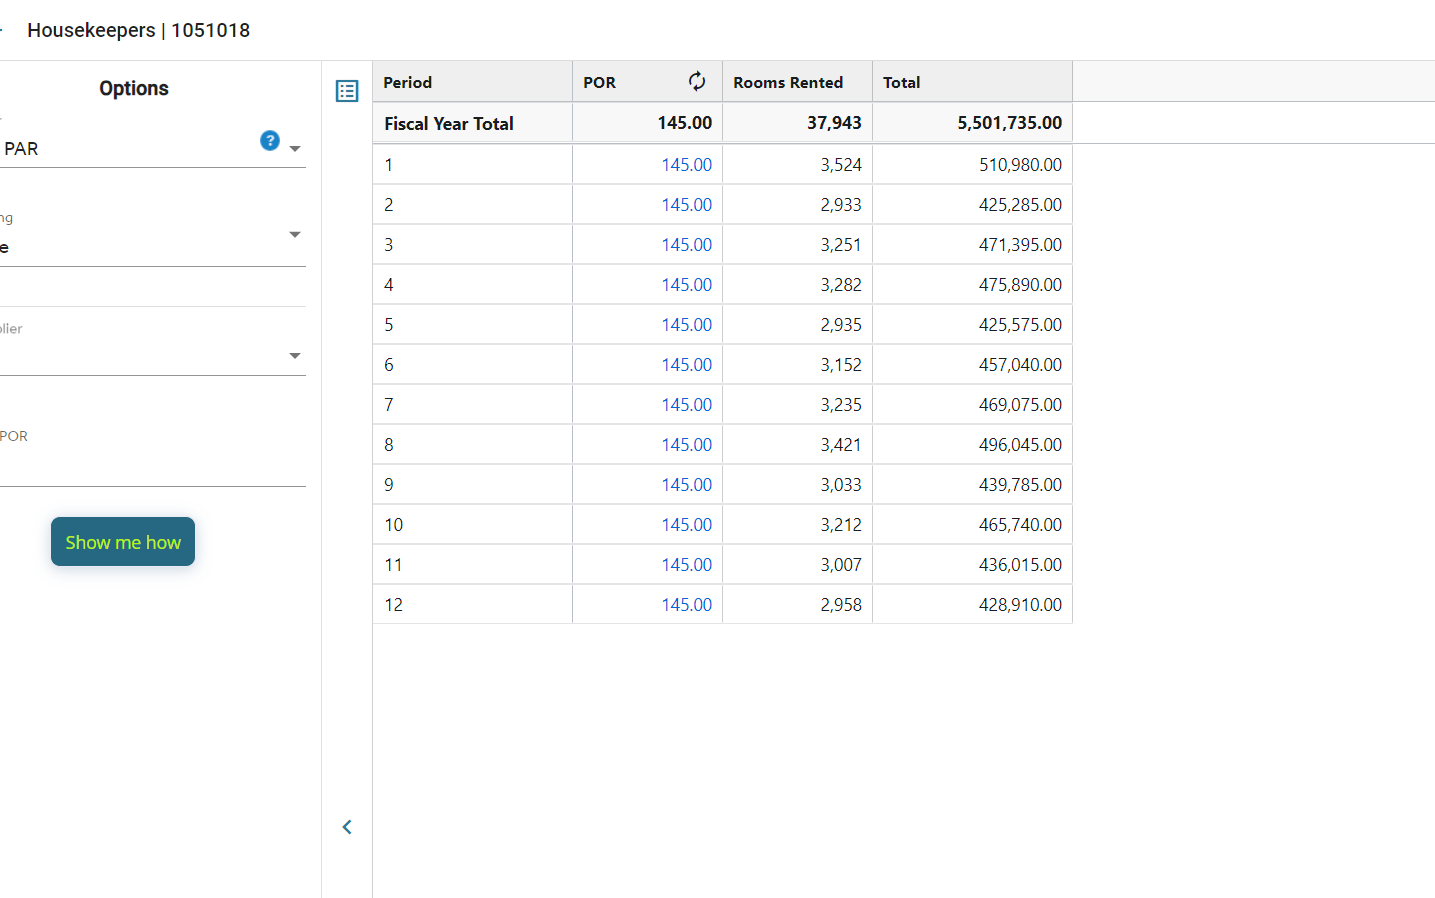1435x898 pixels.
Task: Select the Rooms Rented cell showing 3,524
Action: 840,165
